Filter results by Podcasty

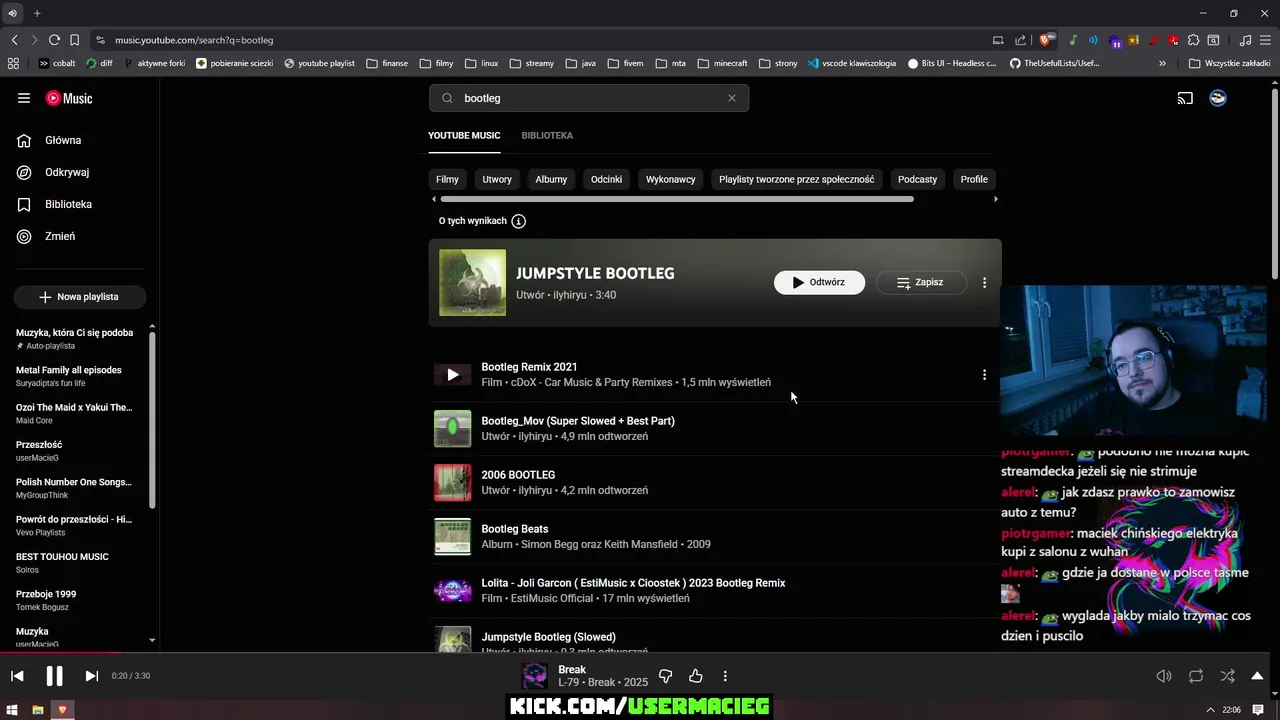pyautogui.click(x=917, y=180)
